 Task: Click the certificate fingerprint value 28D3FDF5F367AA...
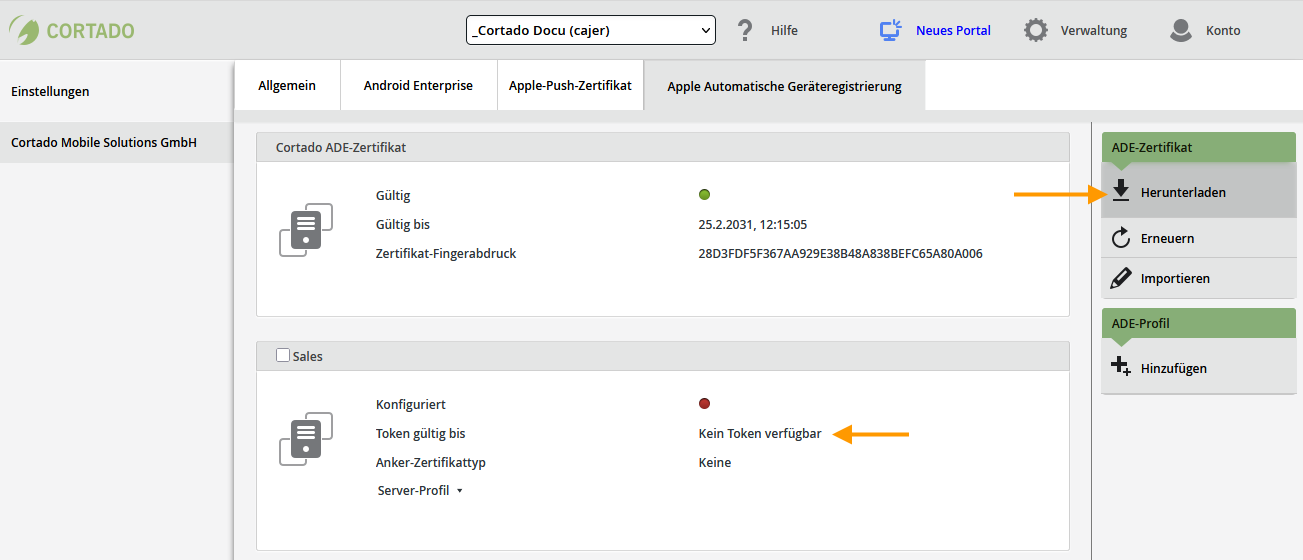pyautogui.click(x=840, y=254)
